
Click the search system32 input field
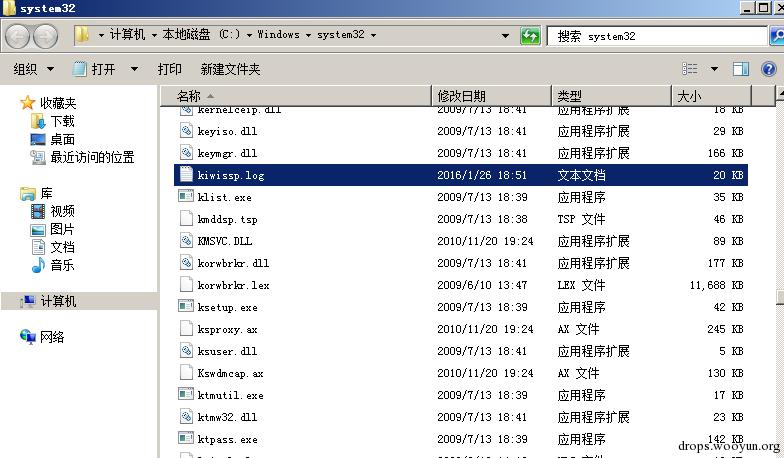coord(657,36)
